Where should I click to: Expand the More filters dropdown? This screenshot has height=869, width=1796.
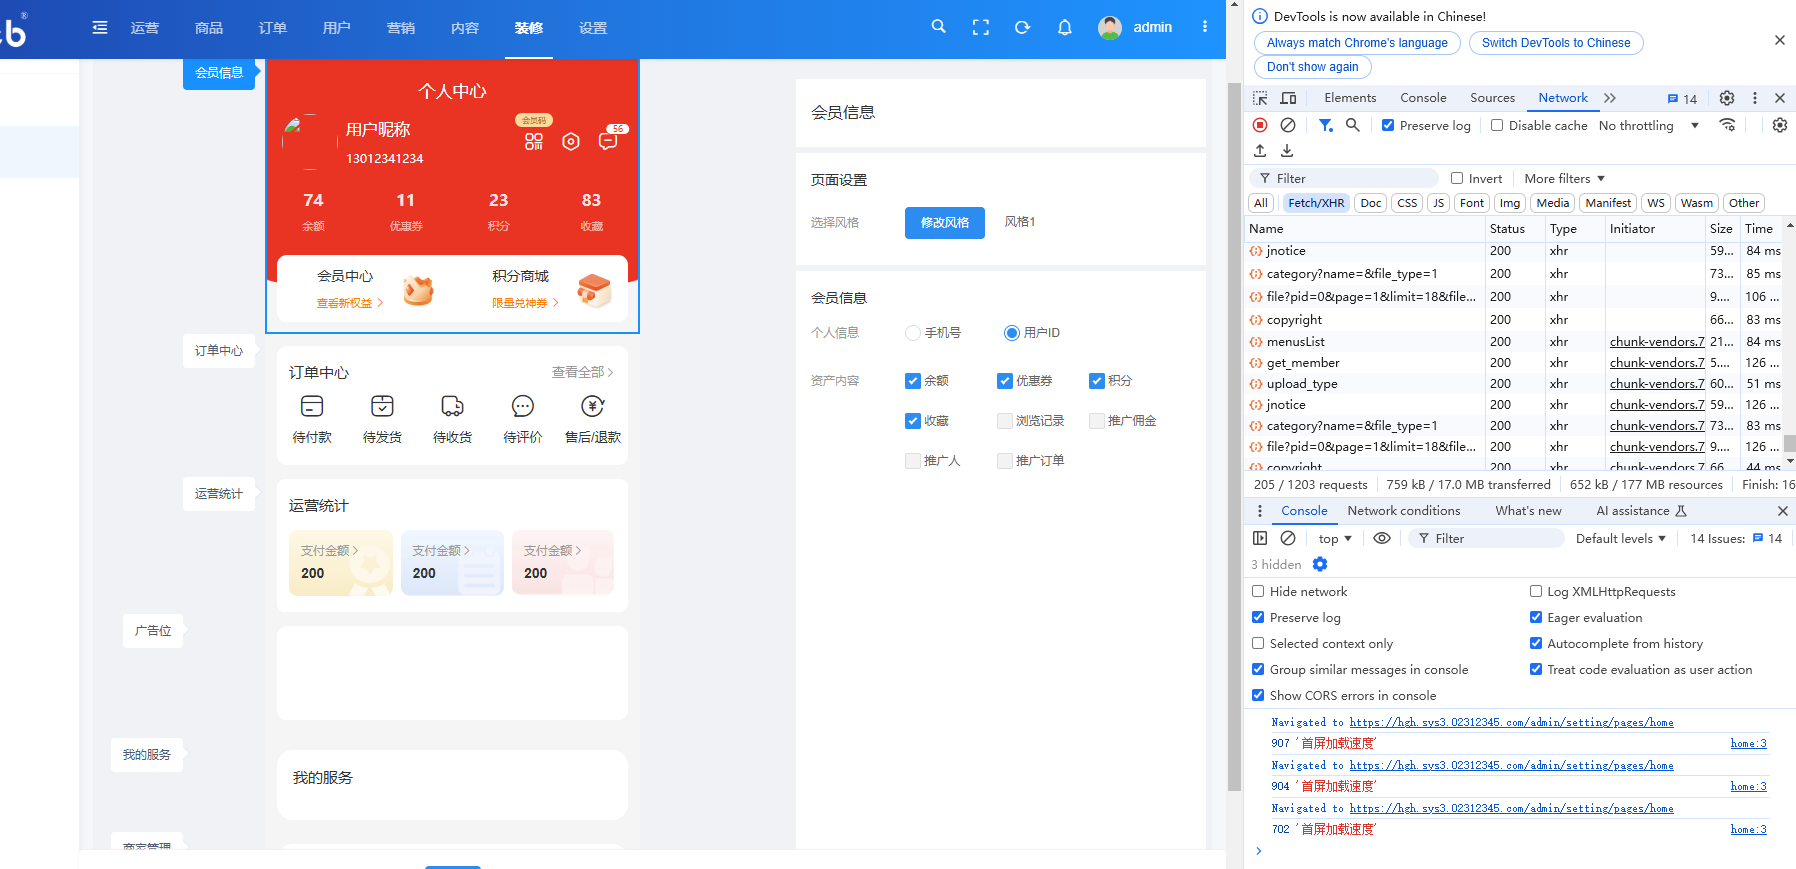click(x=1564, y=178)
